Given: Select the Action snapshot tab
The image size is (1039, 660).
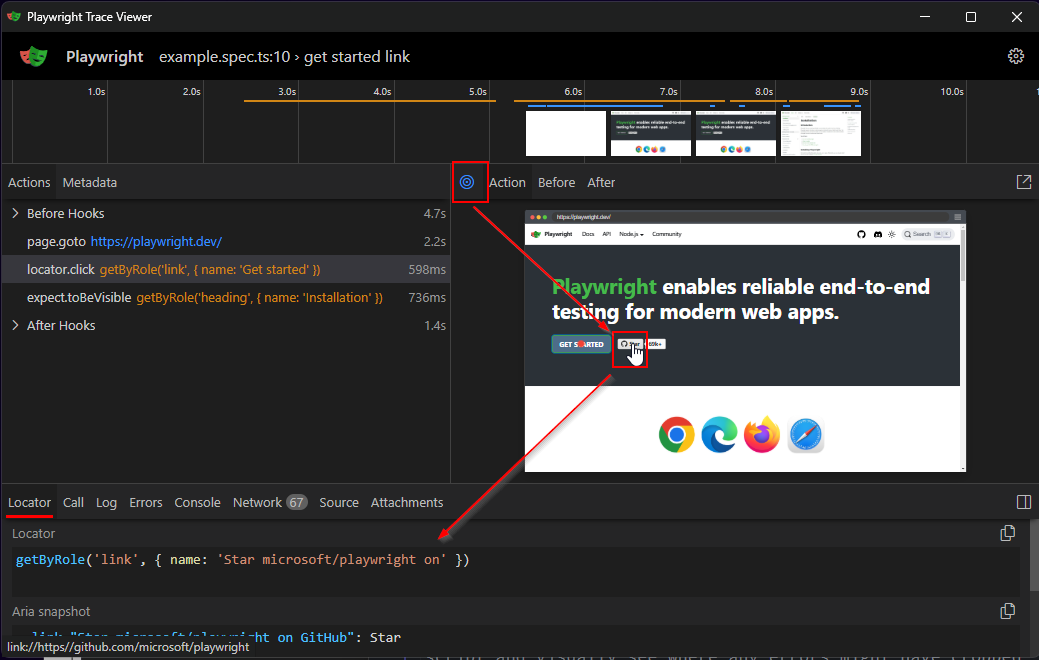Looking at the screenshot, I should coord(508,182).
